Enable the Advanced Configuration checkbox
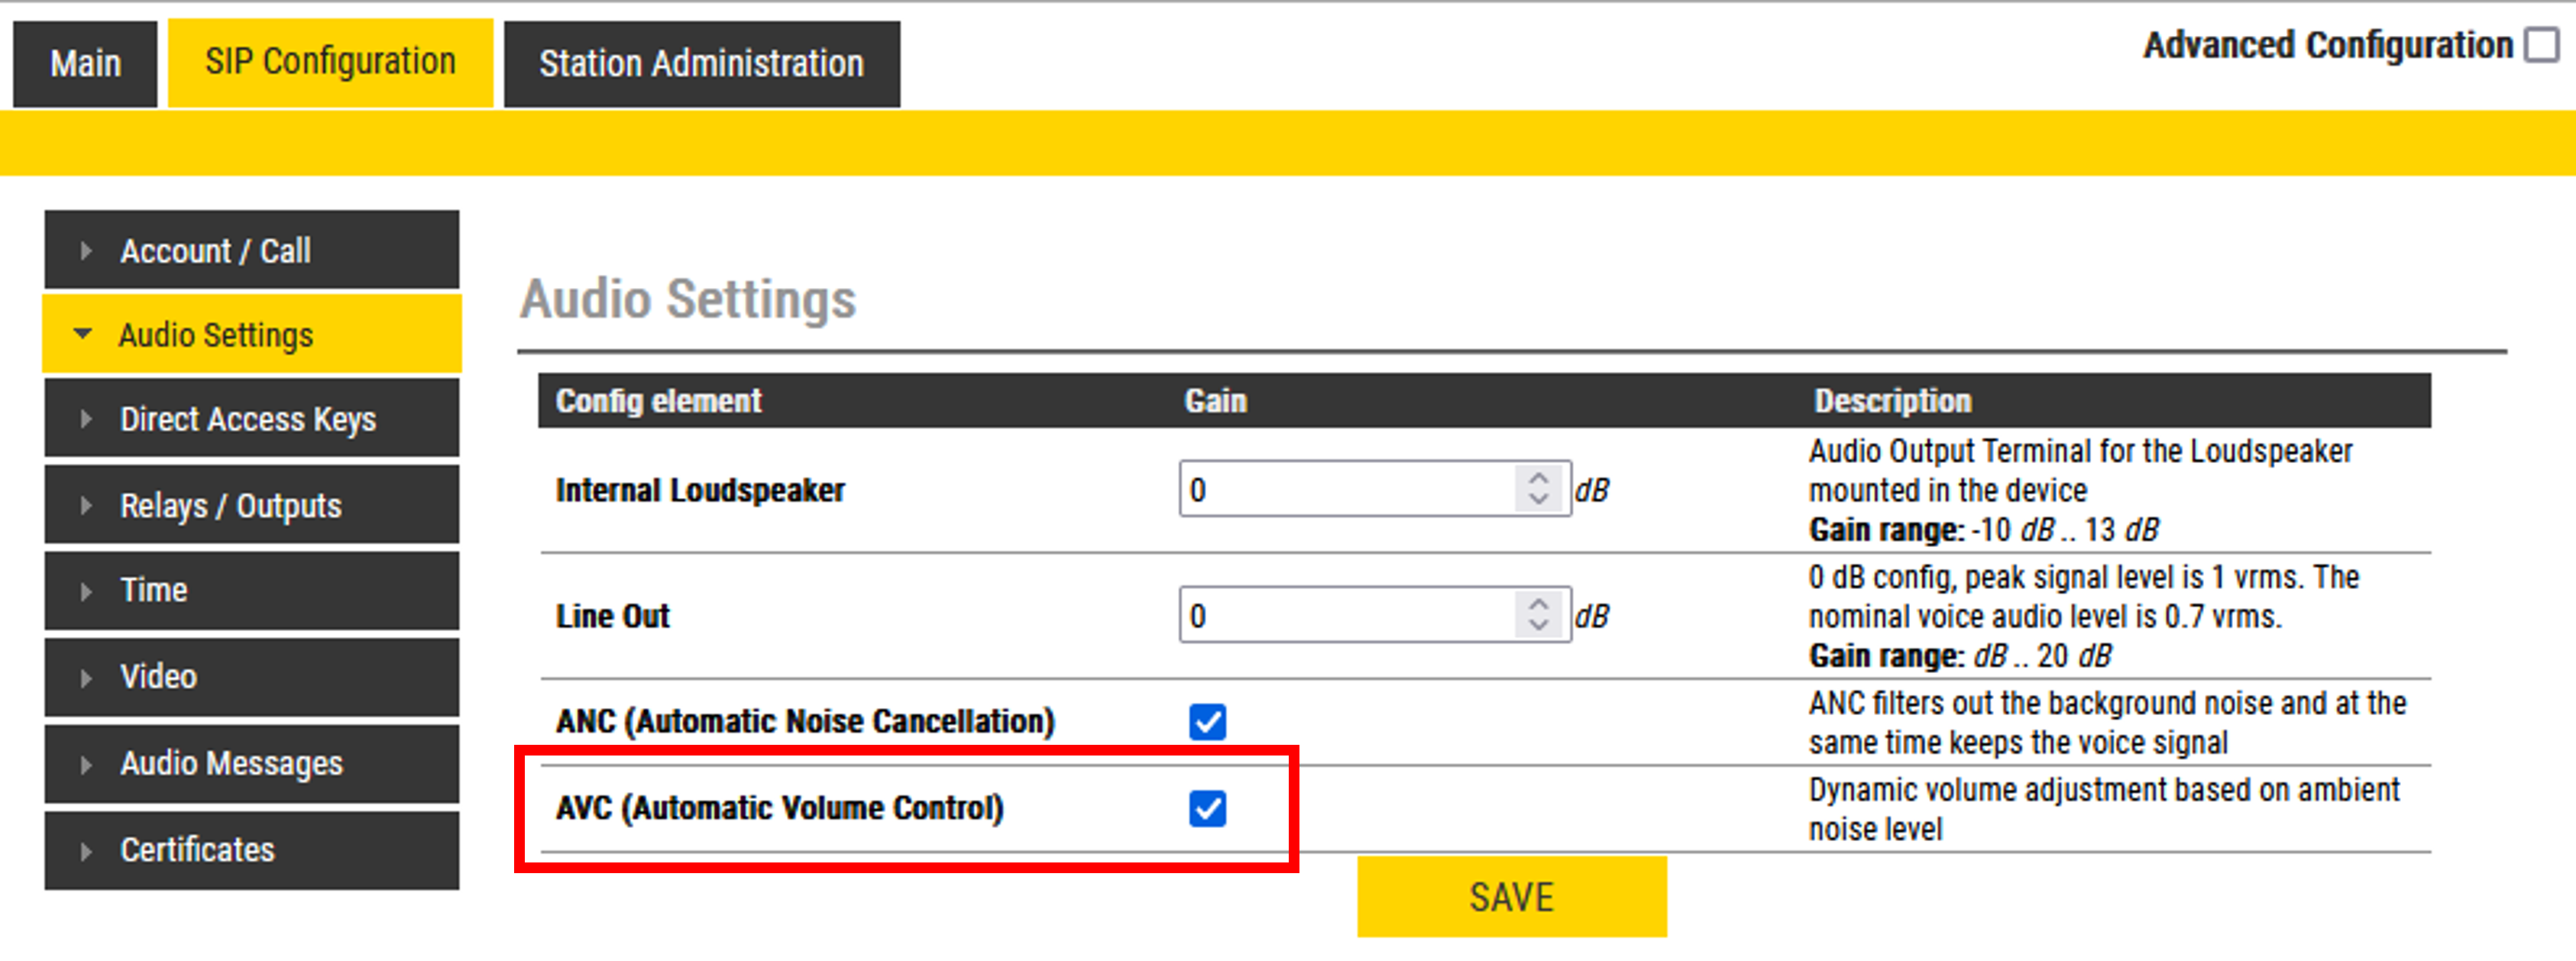Viewport: 2576px width, 961px height. [x=2541, y=45]
